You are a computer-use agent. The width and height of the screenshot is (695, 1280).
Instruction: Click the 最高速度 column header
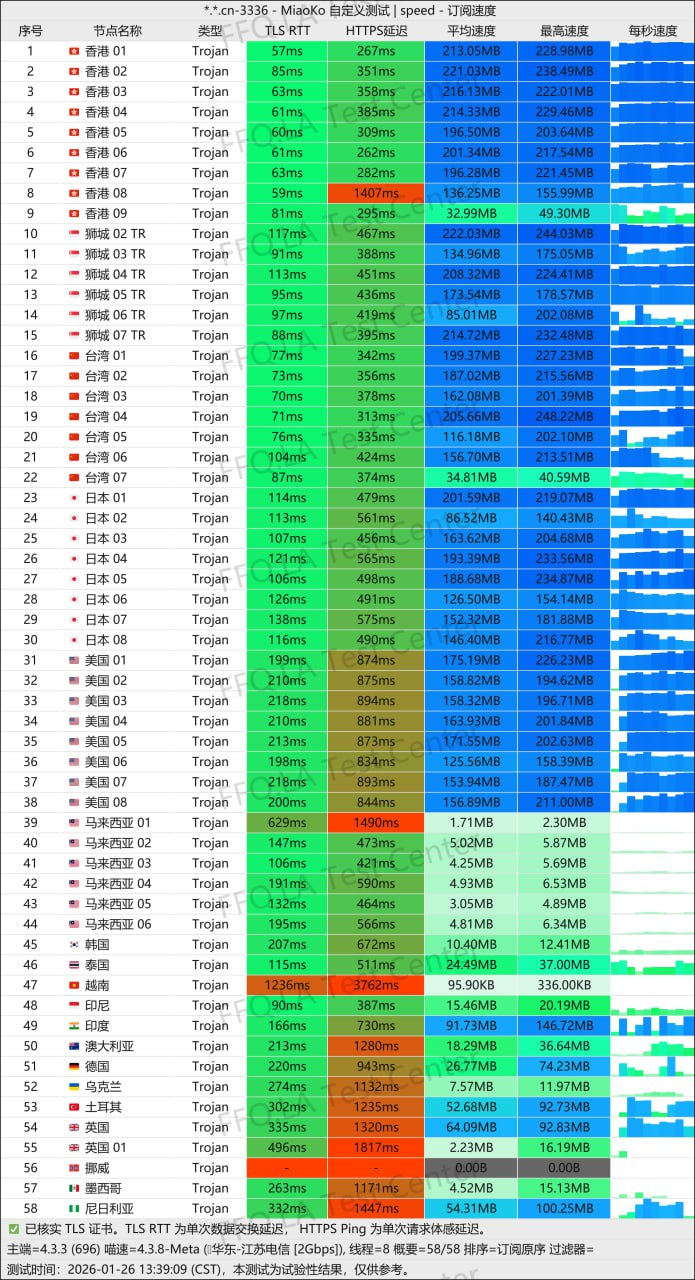point(564,31)
